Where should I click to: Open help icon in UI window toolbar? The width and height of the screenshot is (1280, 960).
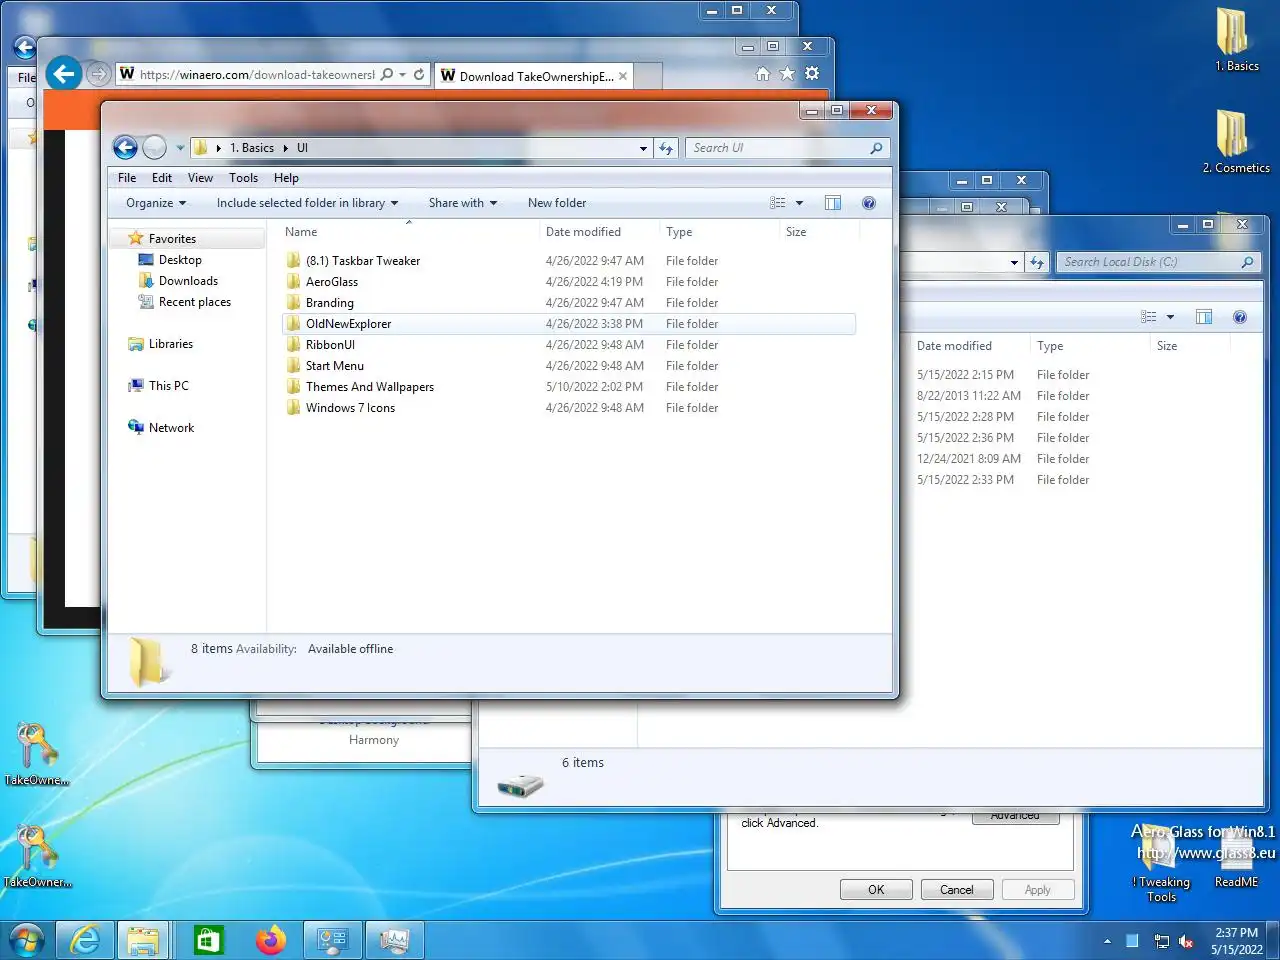[869, 203]
